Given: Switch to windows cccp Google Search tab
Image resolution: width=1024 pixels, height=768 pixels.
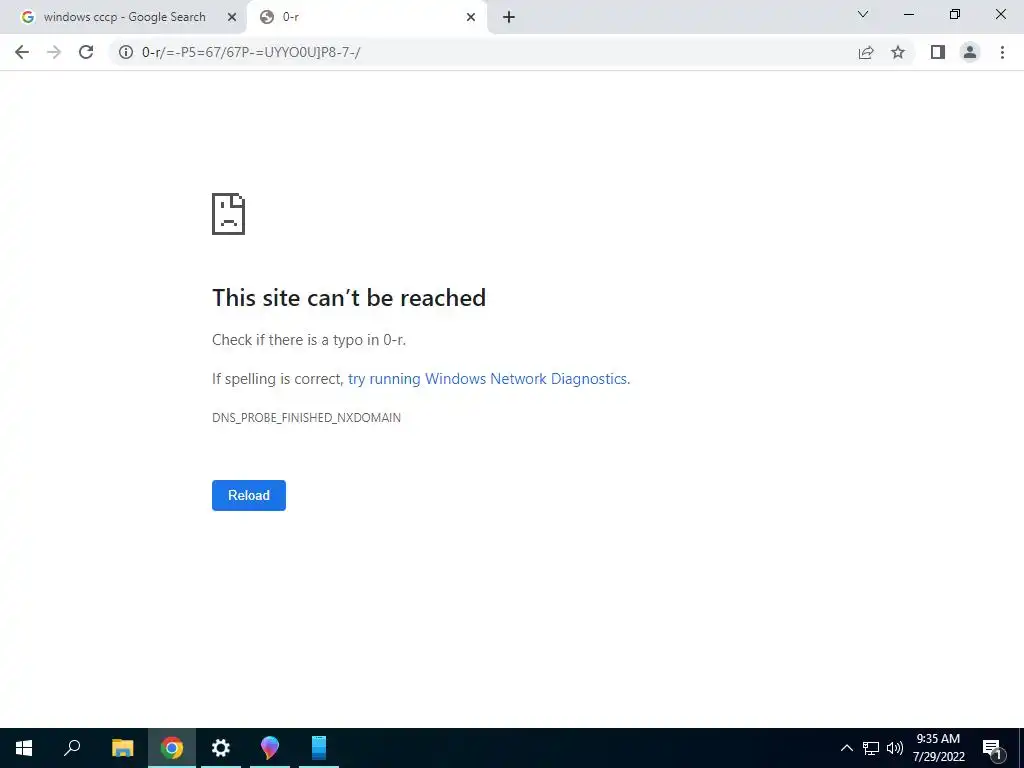Looking at the screenshot, I should click(x=123, y=17).
